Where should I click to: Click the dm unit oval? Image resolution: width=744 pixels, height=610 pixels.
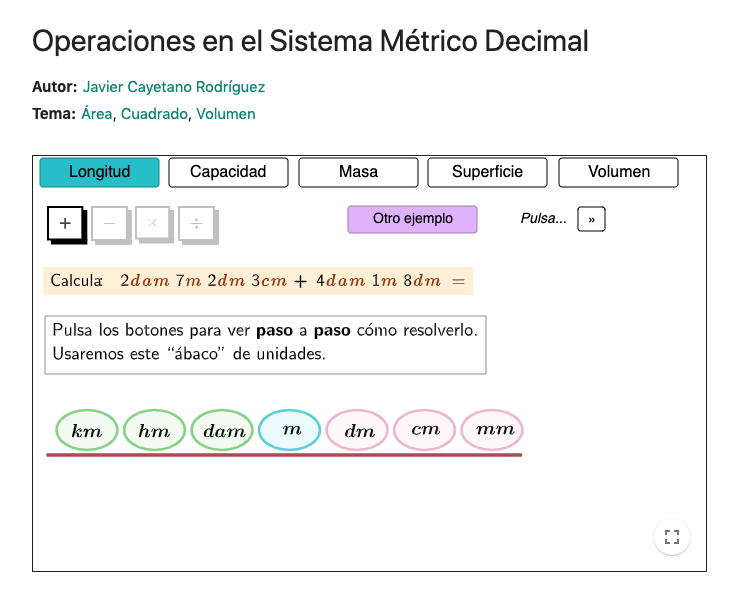(x=359, y=431)
